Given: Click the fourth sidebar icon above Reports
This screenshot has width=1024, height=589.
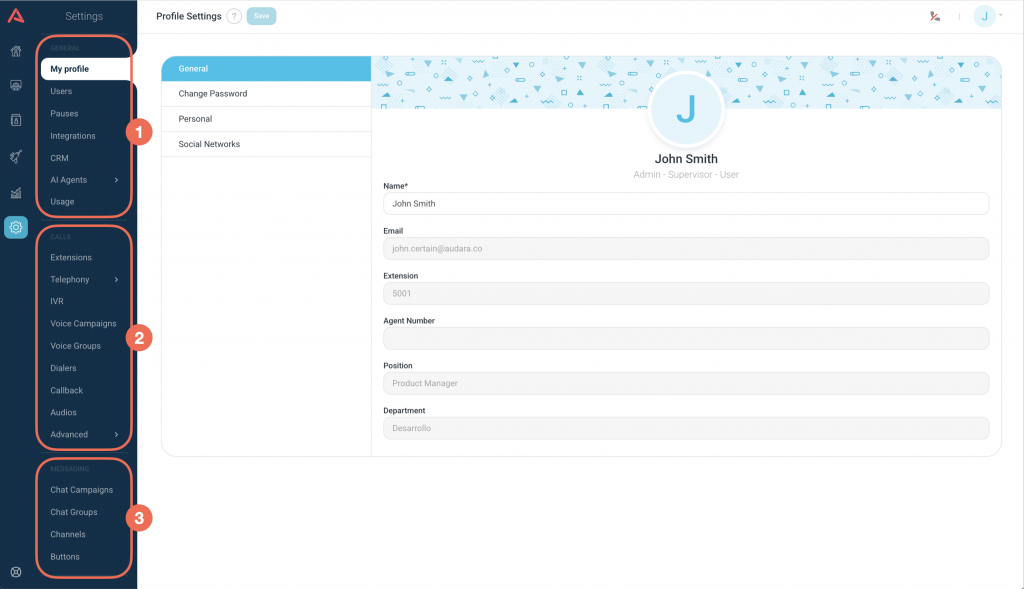Looking at the screenshot, I should click(16, 156).
